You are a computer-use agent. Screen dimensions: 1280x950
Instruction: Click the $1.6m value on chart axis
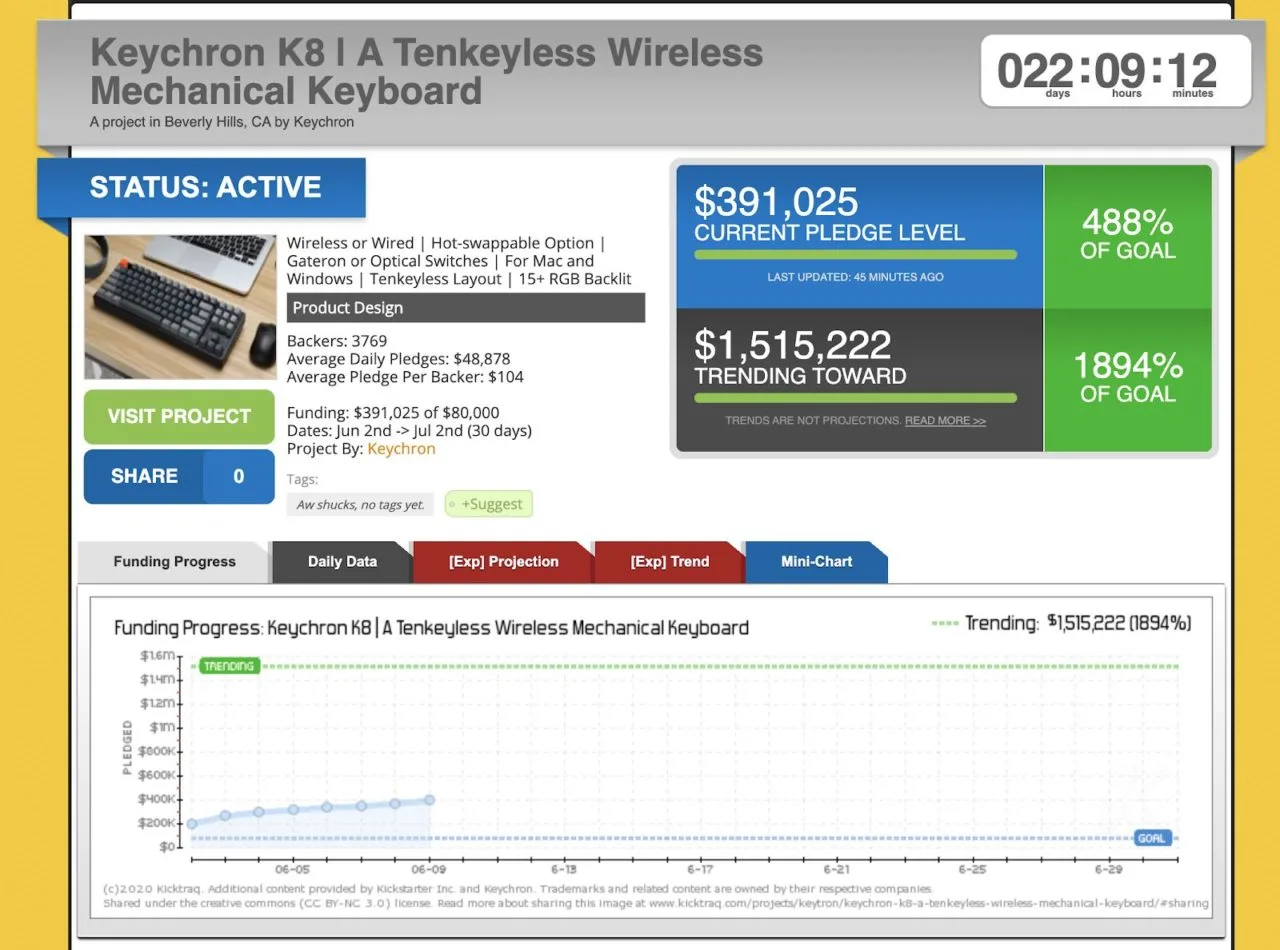157,656
